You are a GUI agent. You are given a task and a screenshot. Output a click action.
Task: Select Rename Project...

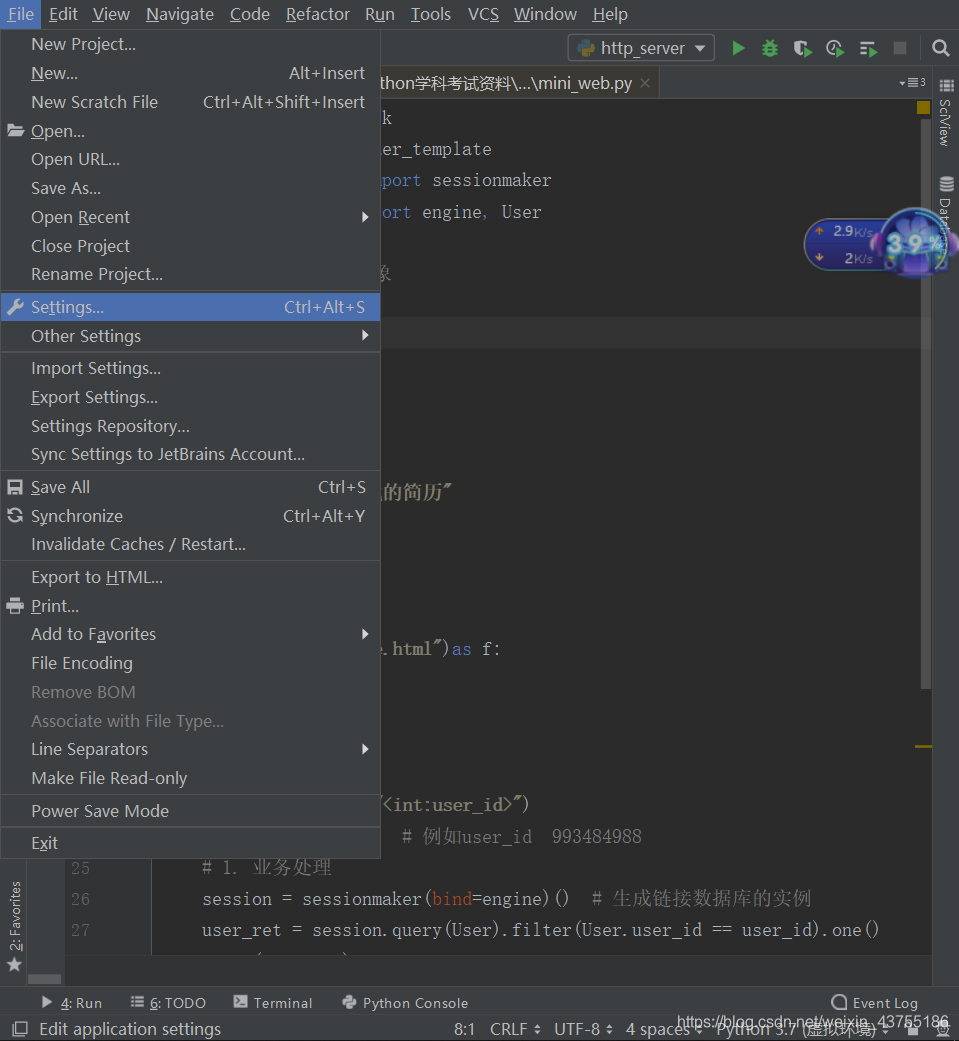[x=191, y=274]
